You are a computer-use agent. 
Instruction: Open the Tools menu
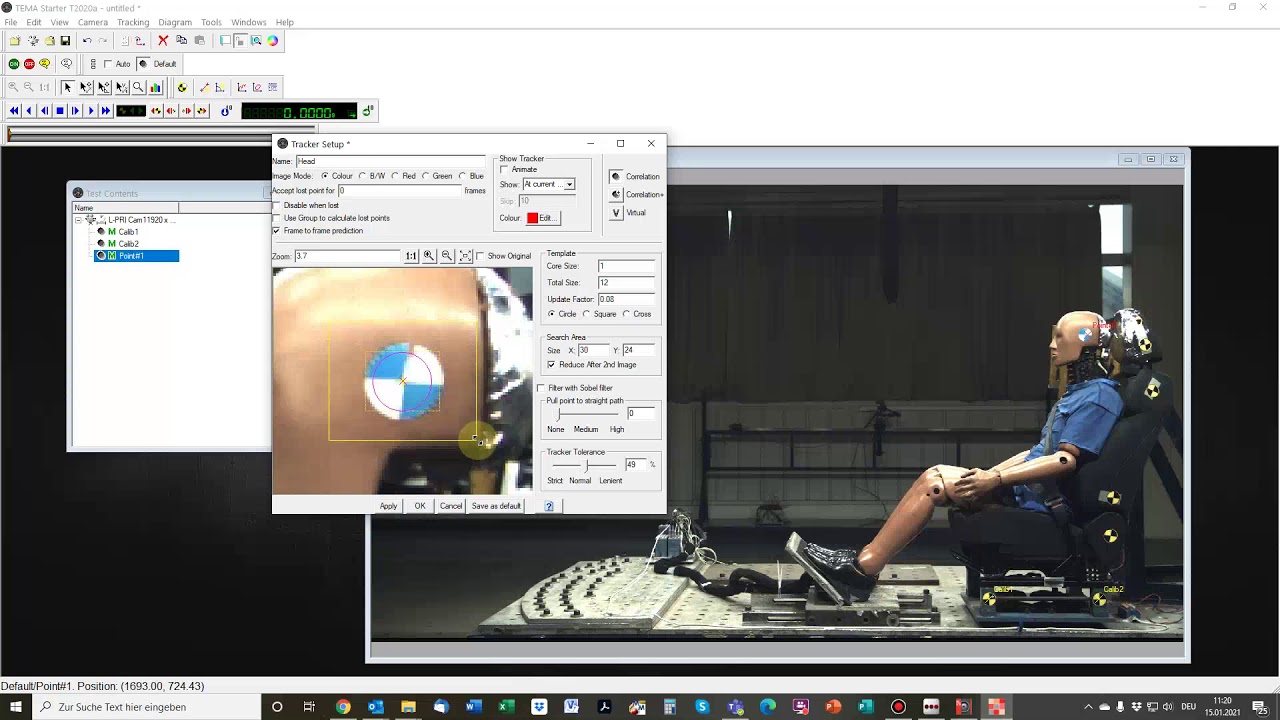[211, 22]
